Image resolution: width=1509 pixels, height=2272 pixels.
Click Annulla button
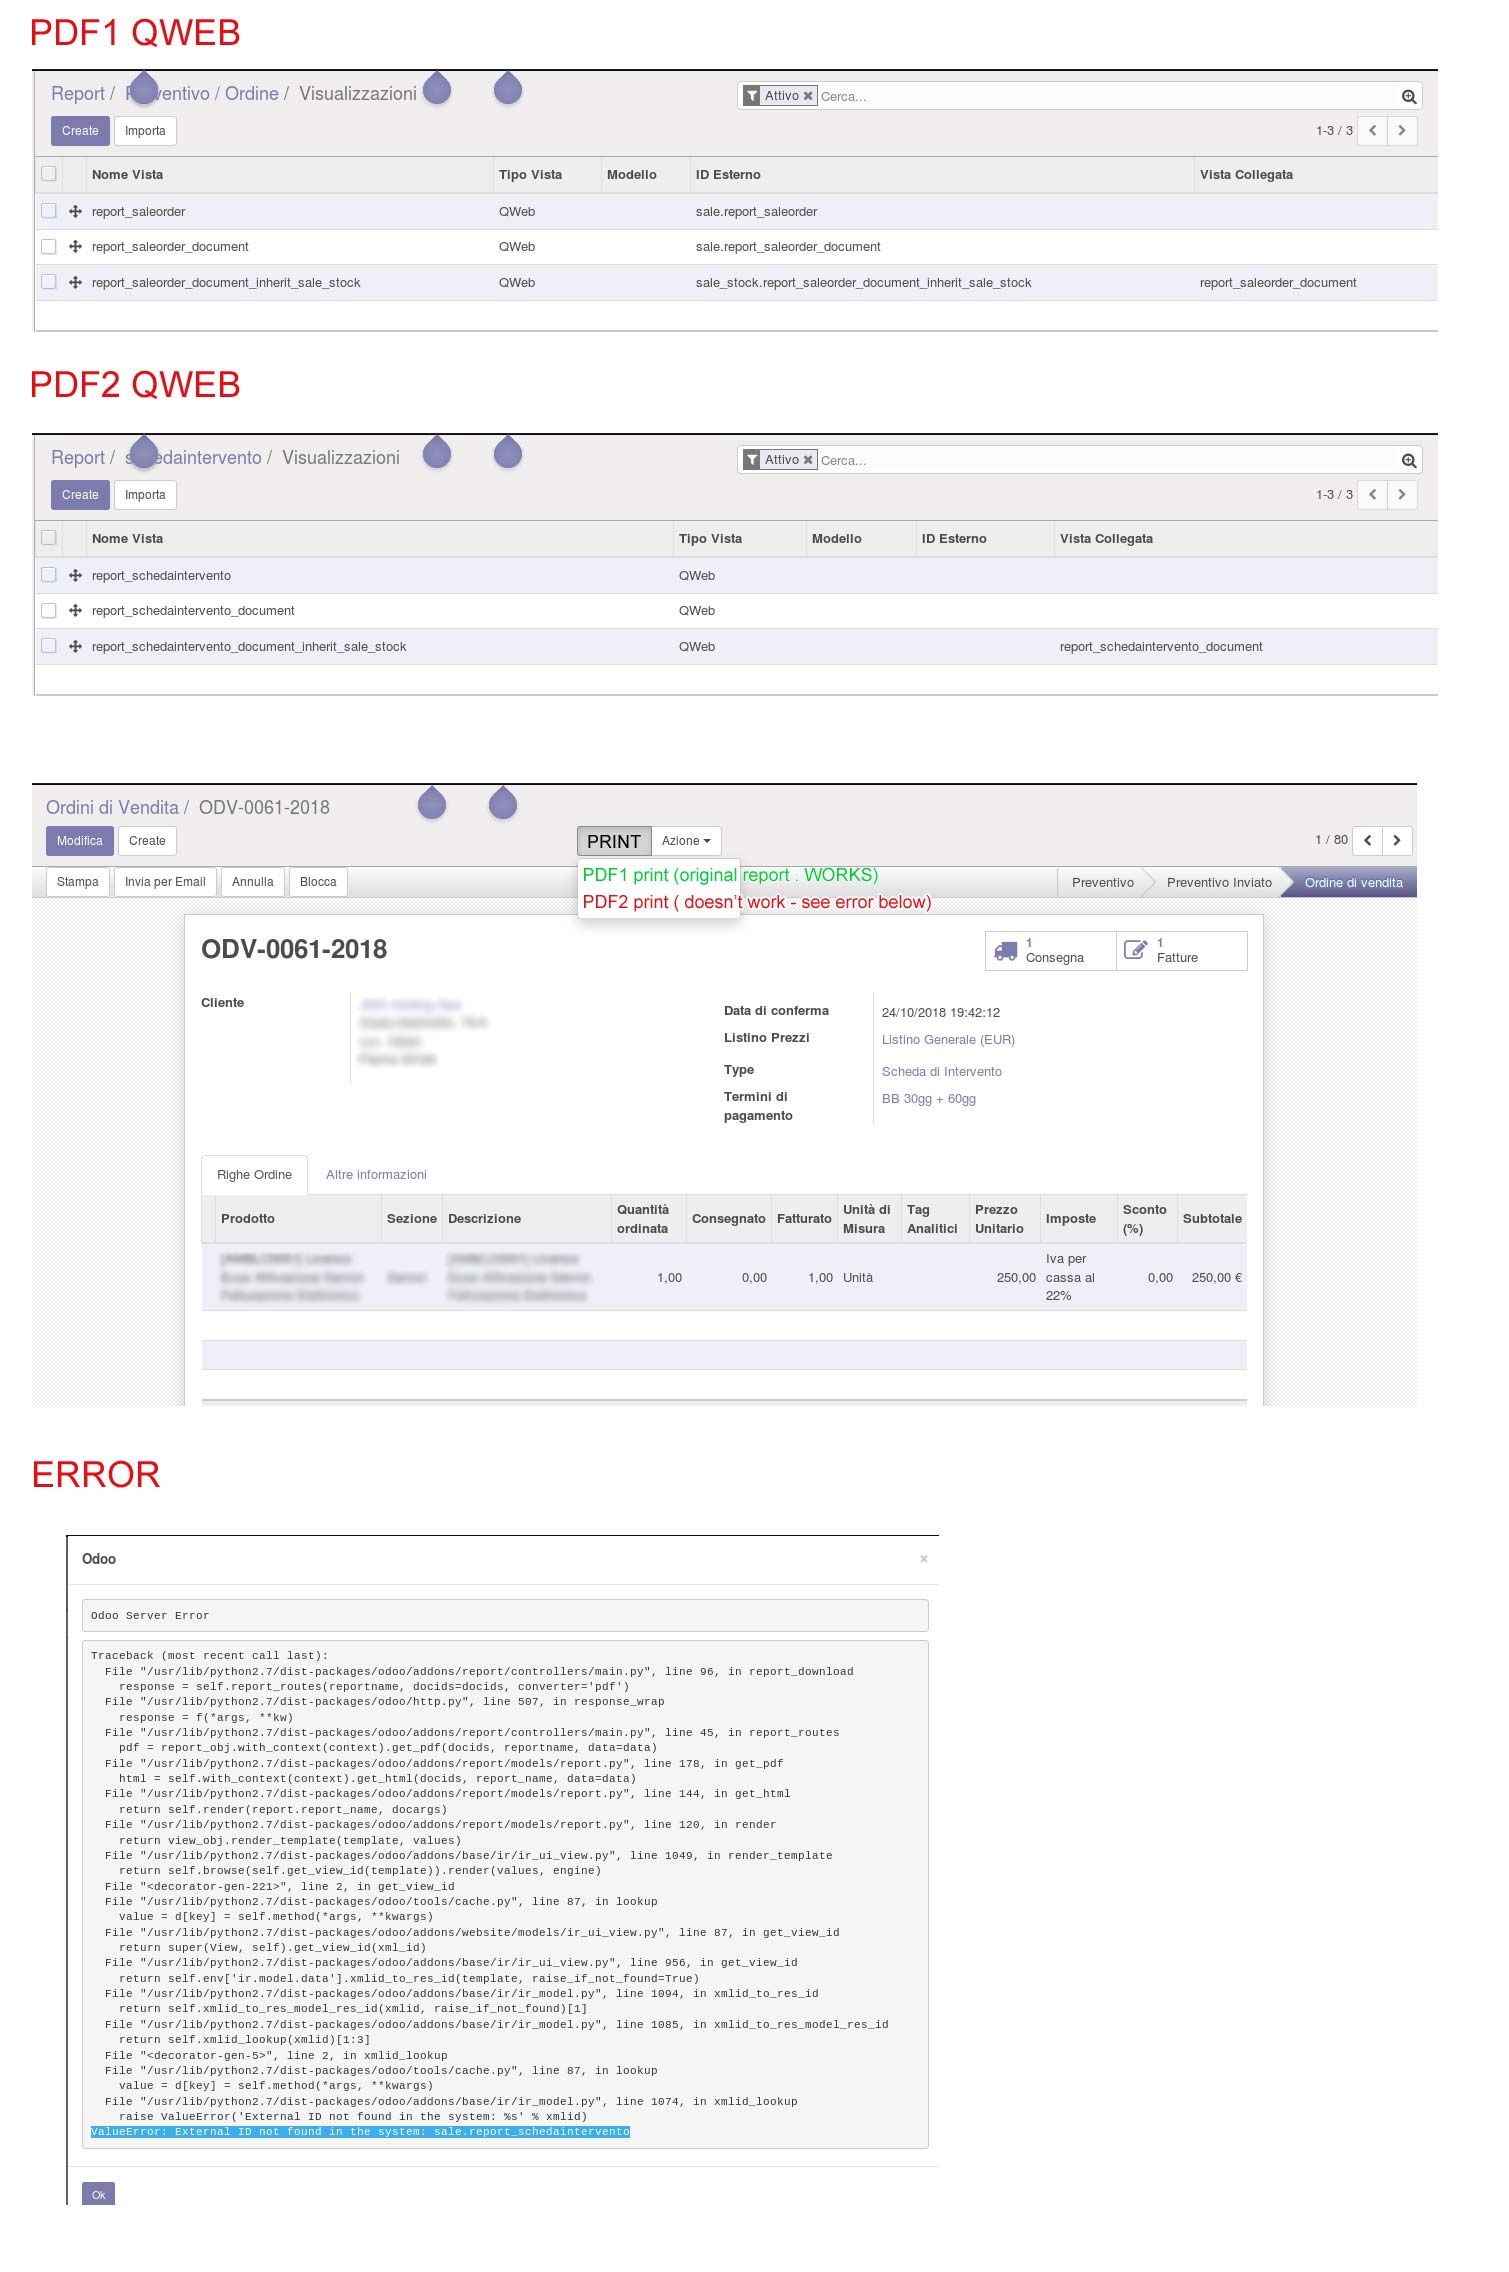252,882
